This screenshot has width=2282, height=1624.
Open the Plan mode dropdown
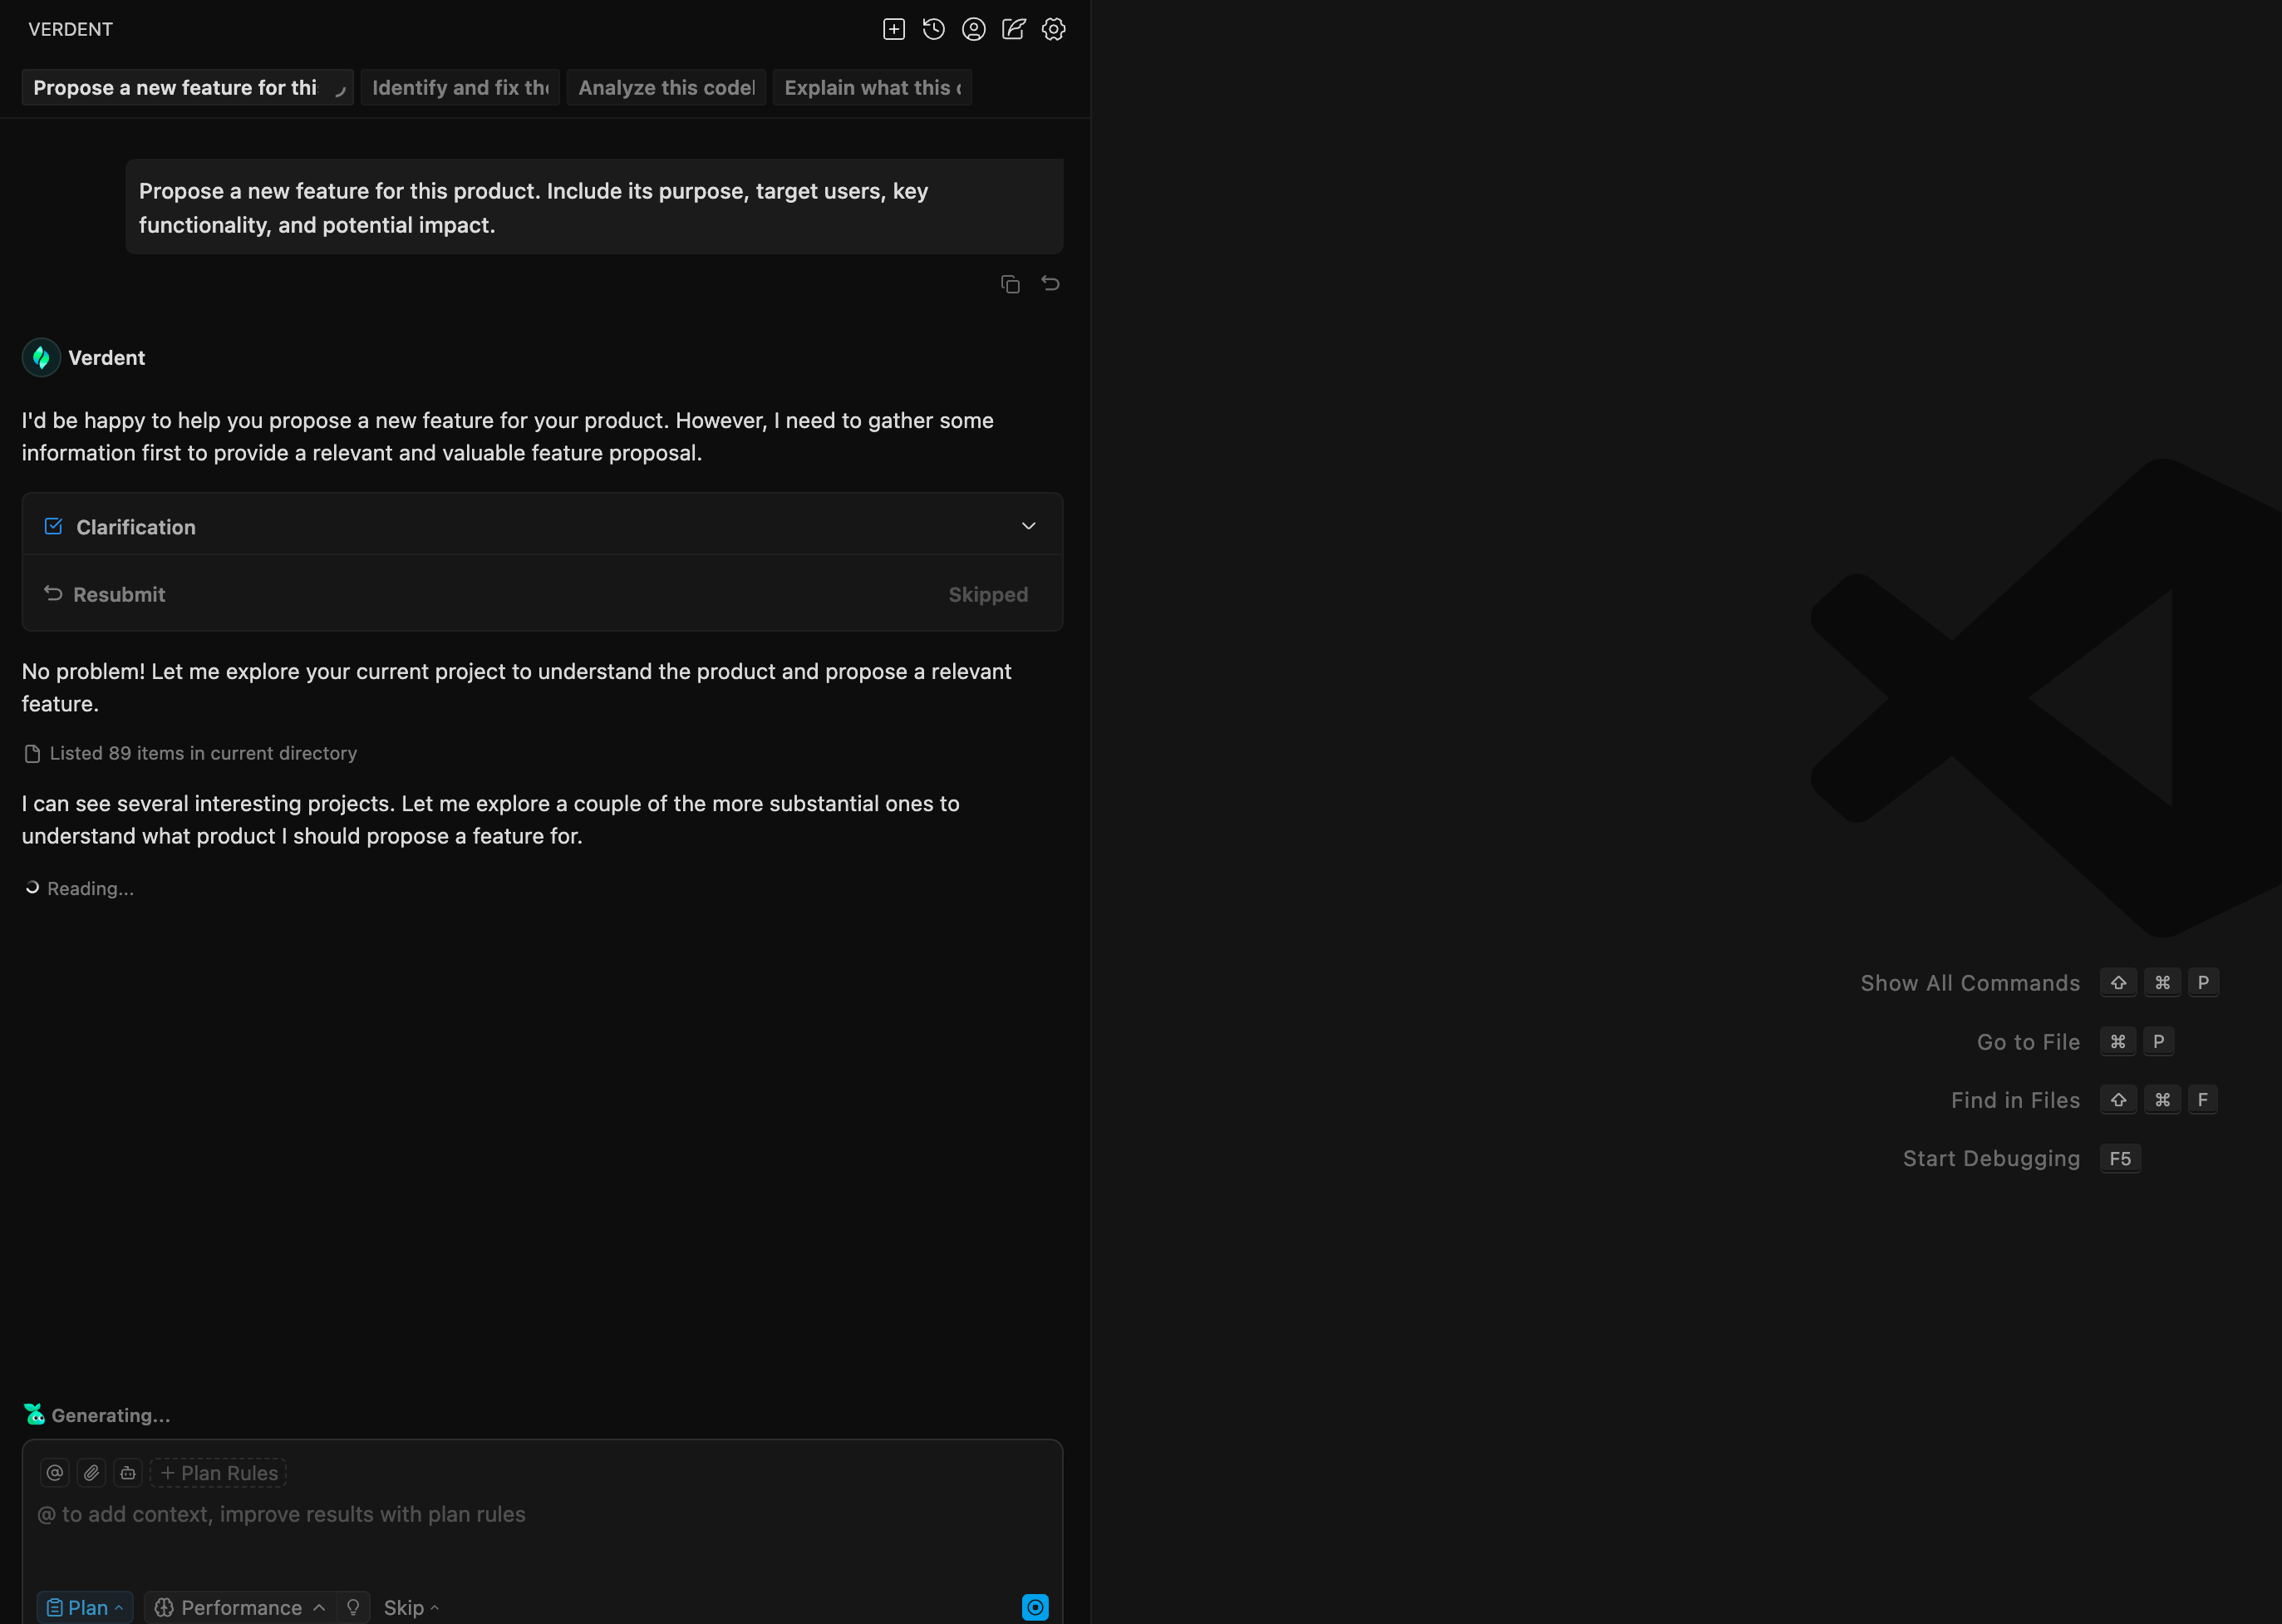coord(85,1607)
